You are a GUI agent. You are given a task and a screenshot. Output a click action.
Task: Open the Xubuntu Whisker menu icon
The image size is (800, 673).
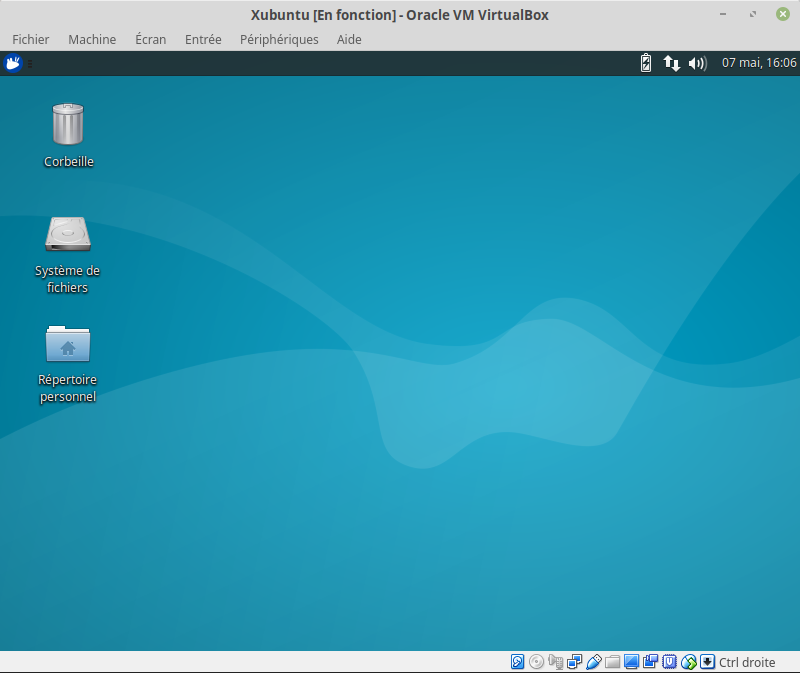[13, 63]
